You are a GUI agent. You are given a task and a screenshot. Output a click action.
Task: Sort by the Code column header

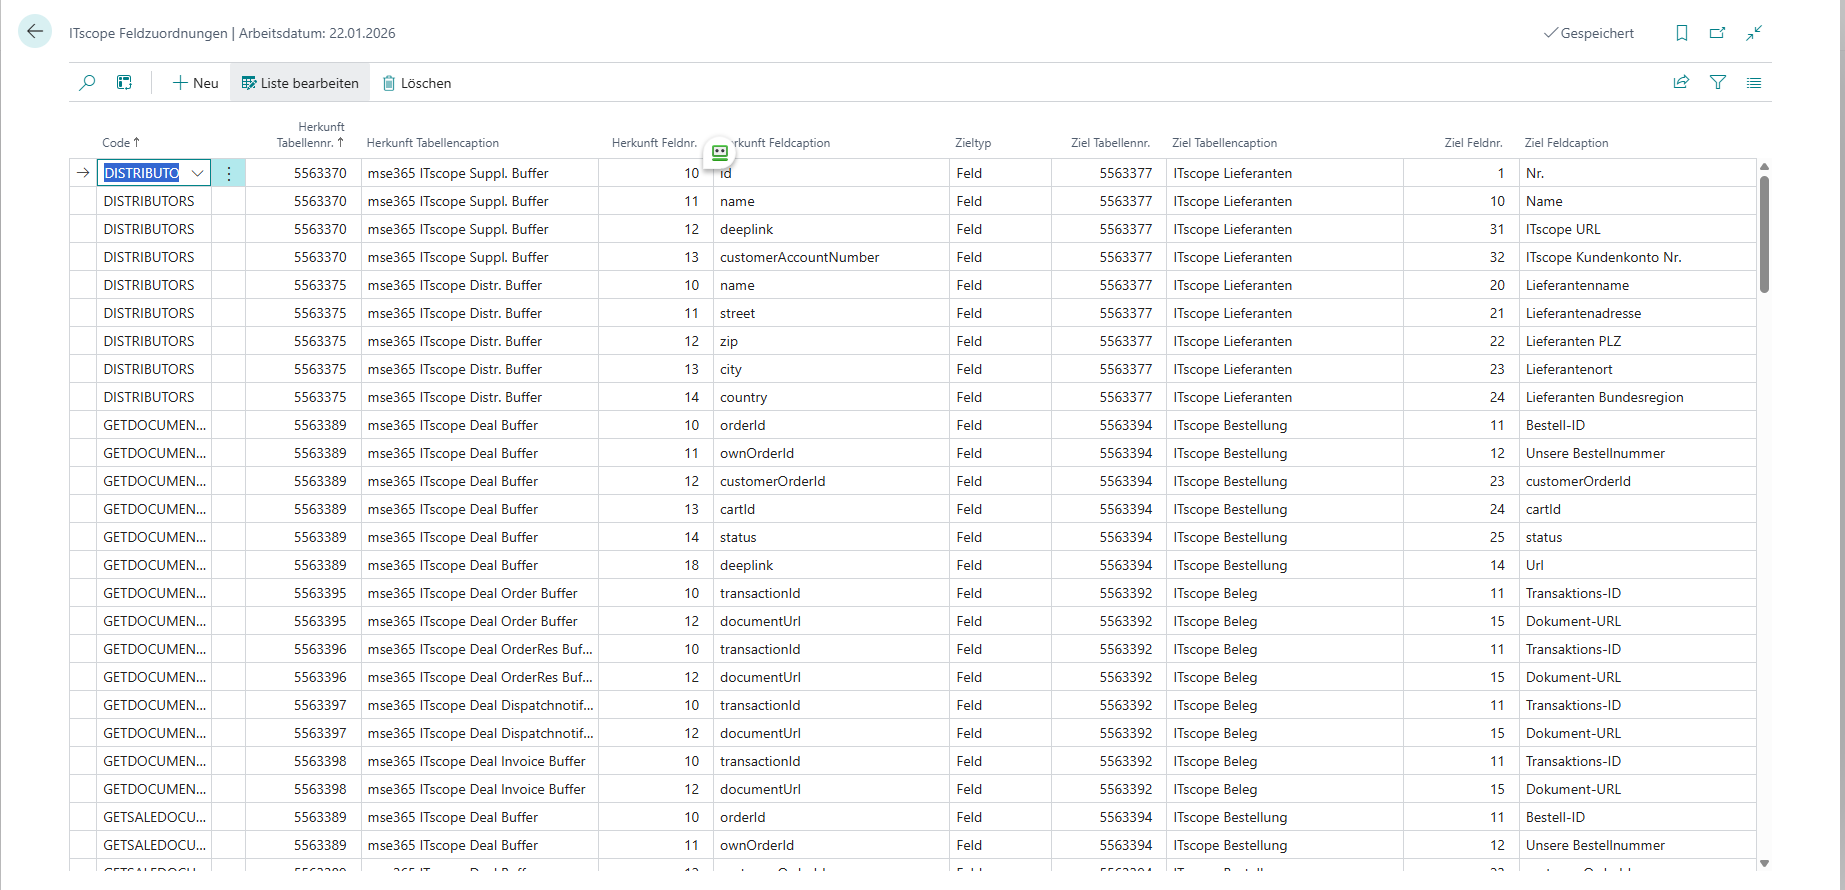120,143
